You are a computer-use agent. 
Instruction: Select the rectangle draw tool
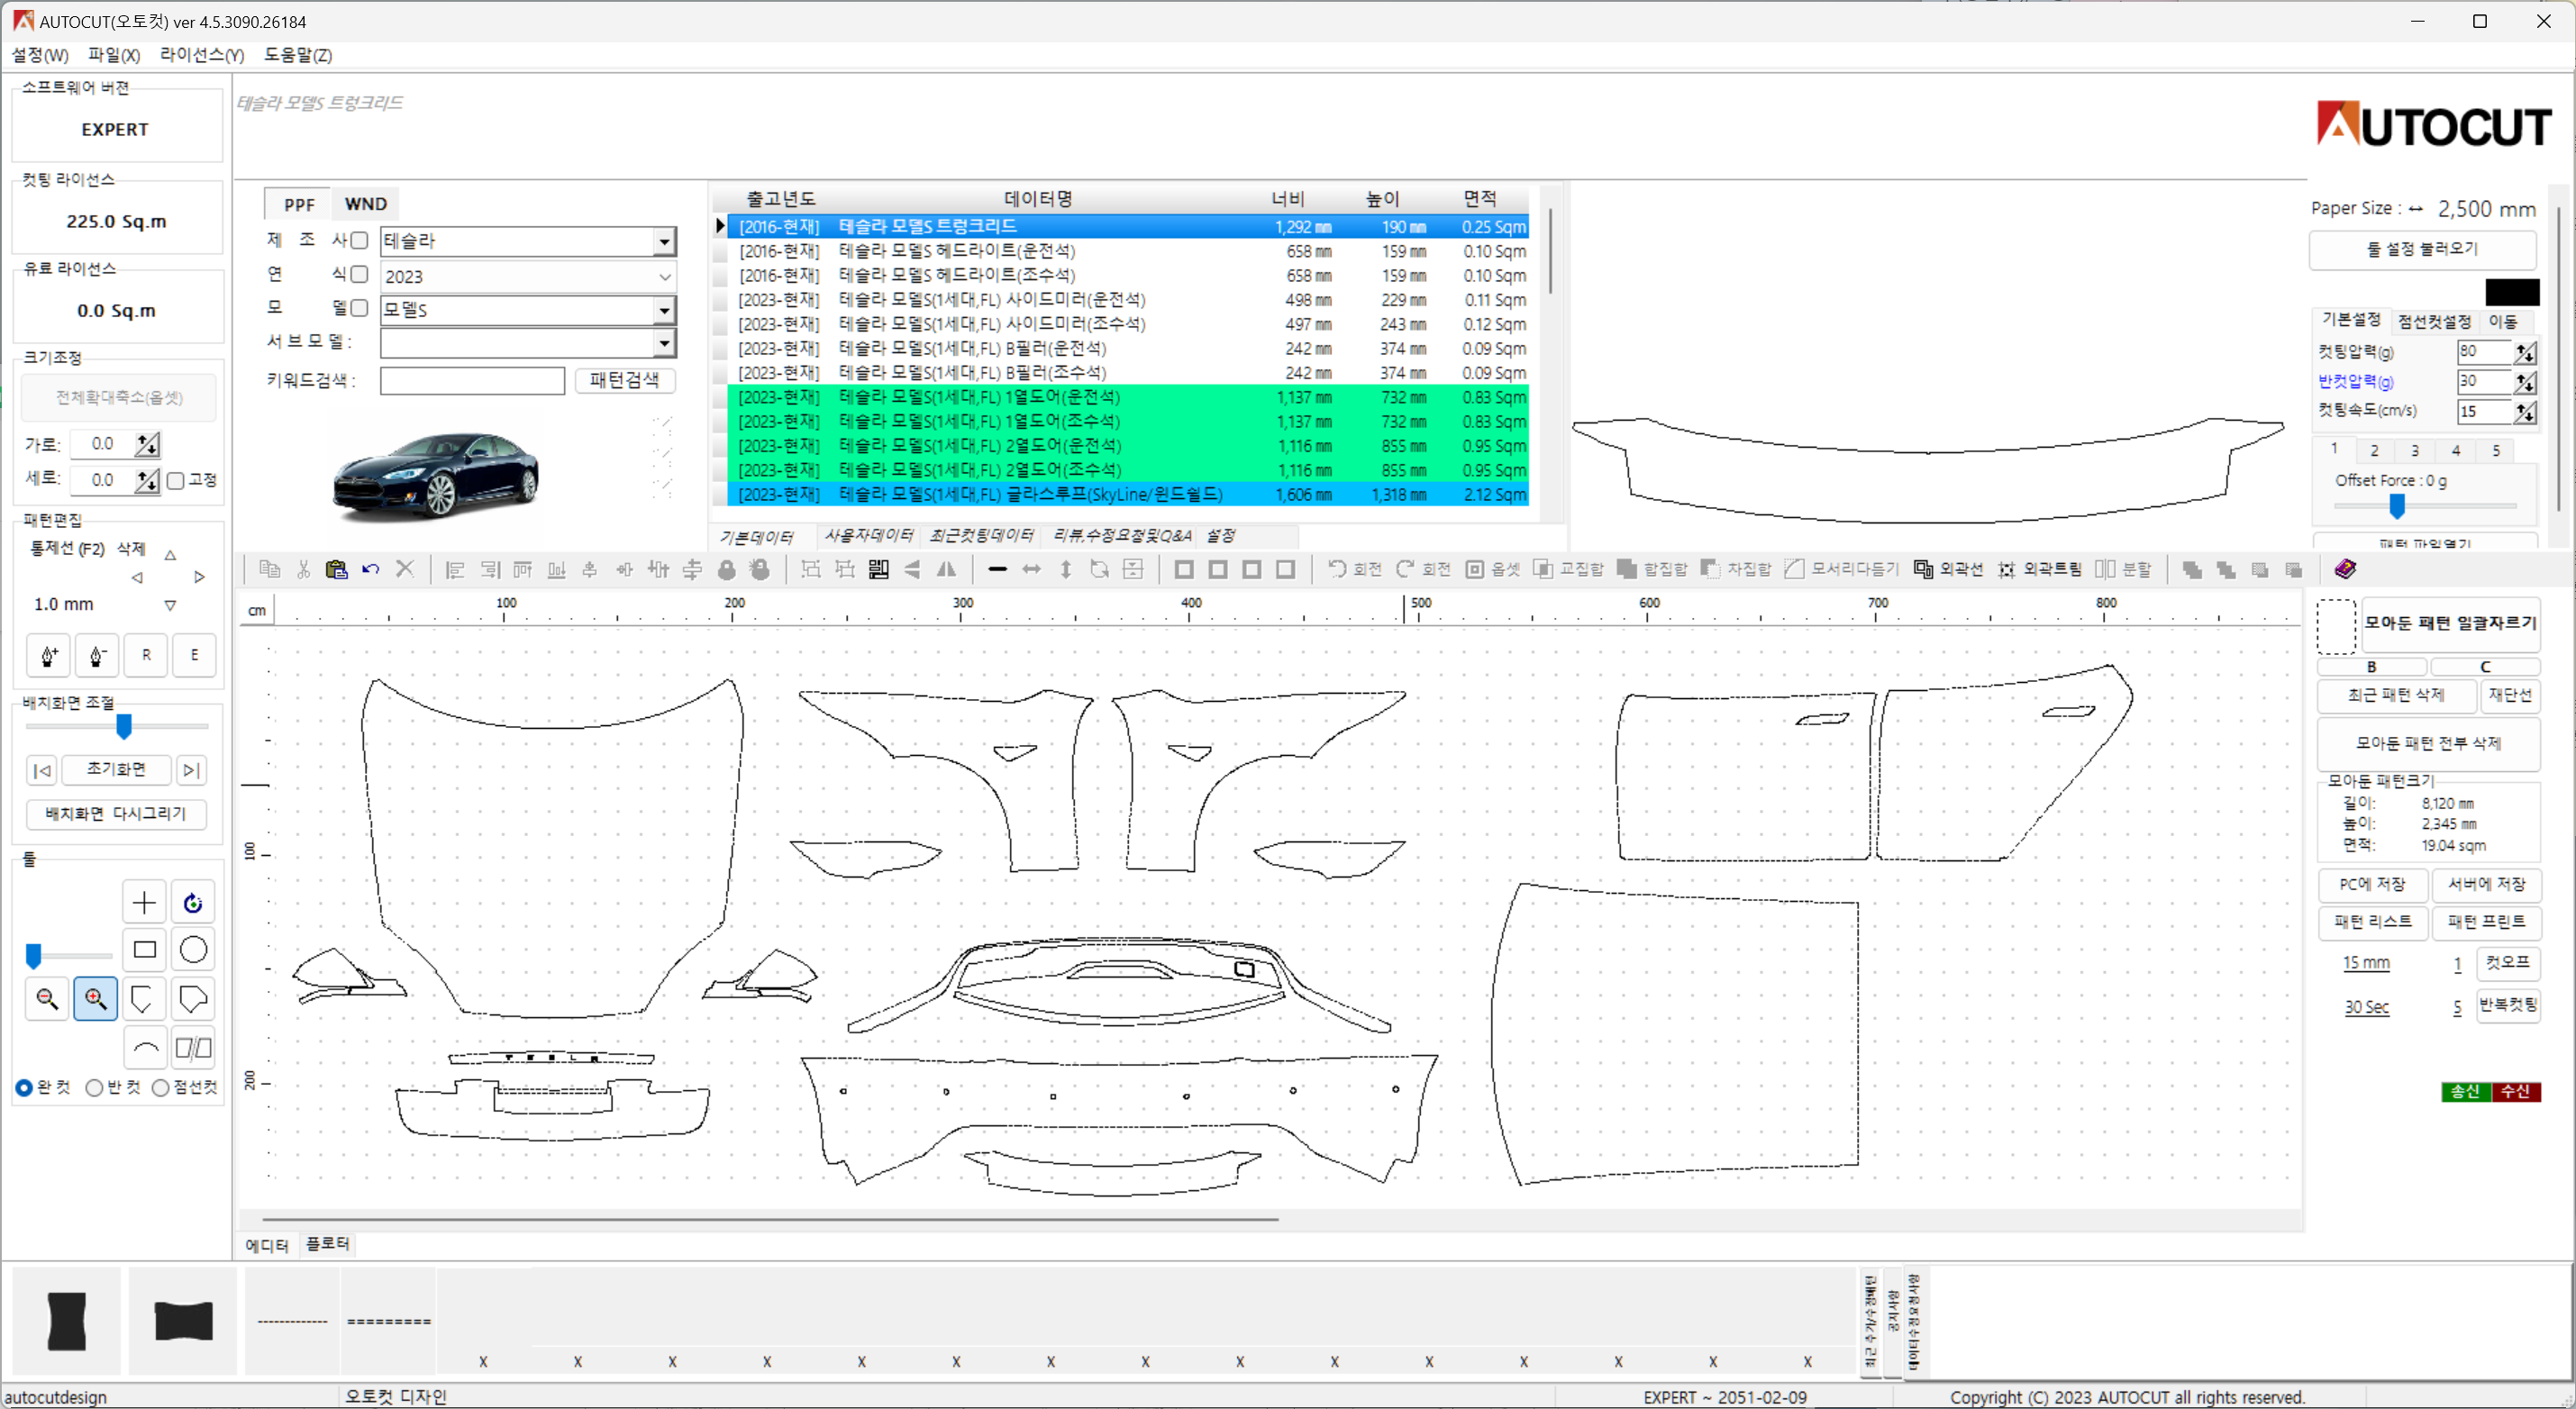[x=144, y=950]
